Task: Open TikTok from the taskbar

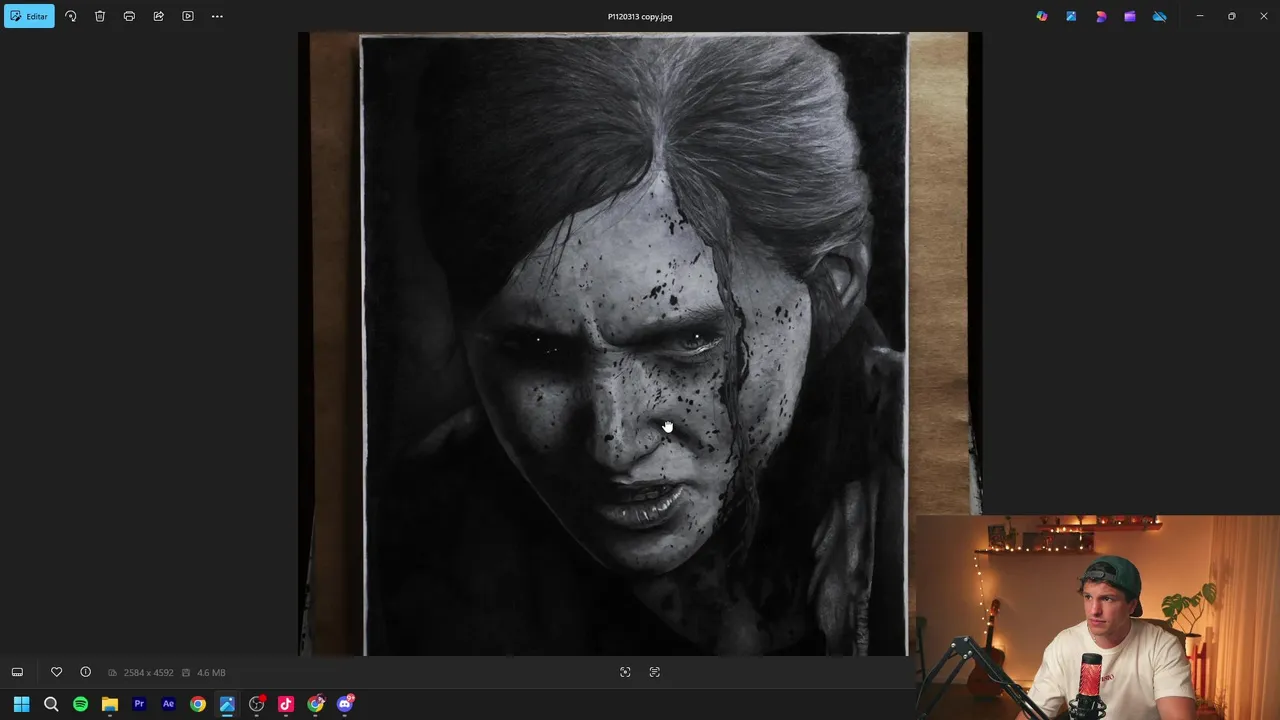Action: pos(286,704)
